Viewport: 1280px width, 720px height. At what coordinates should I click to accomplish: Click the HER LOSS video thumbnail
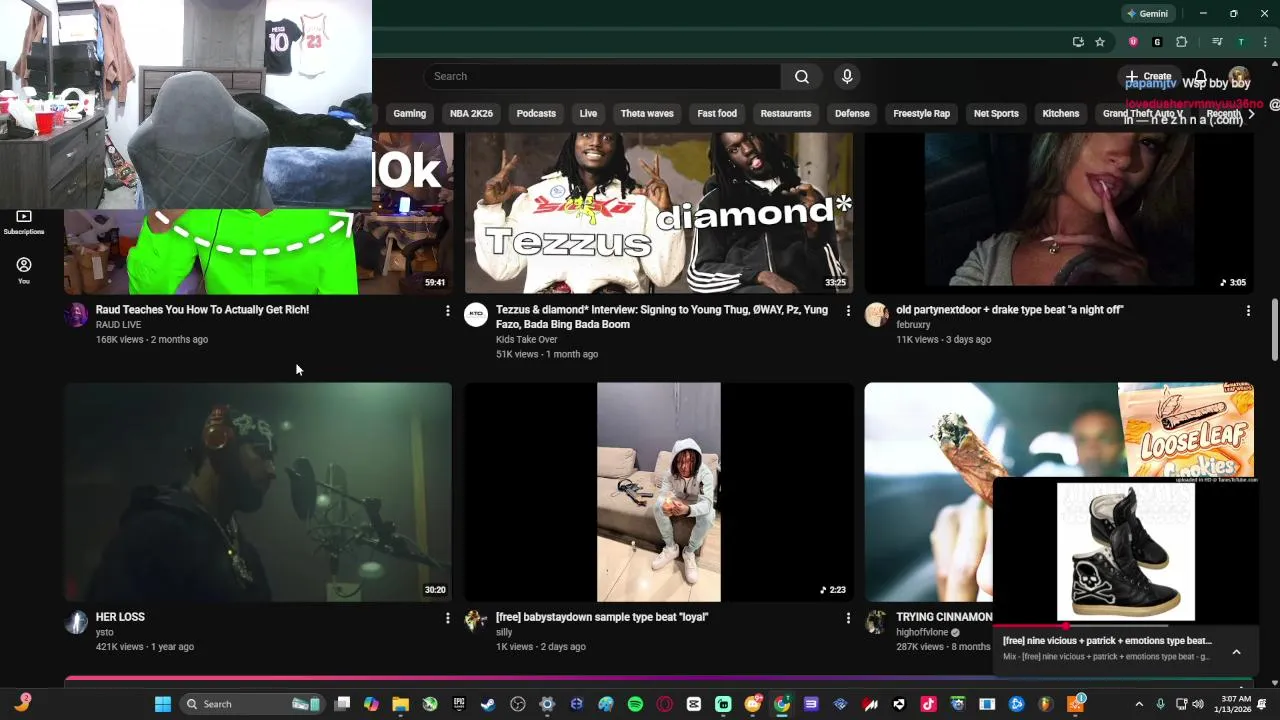[258, 492]
